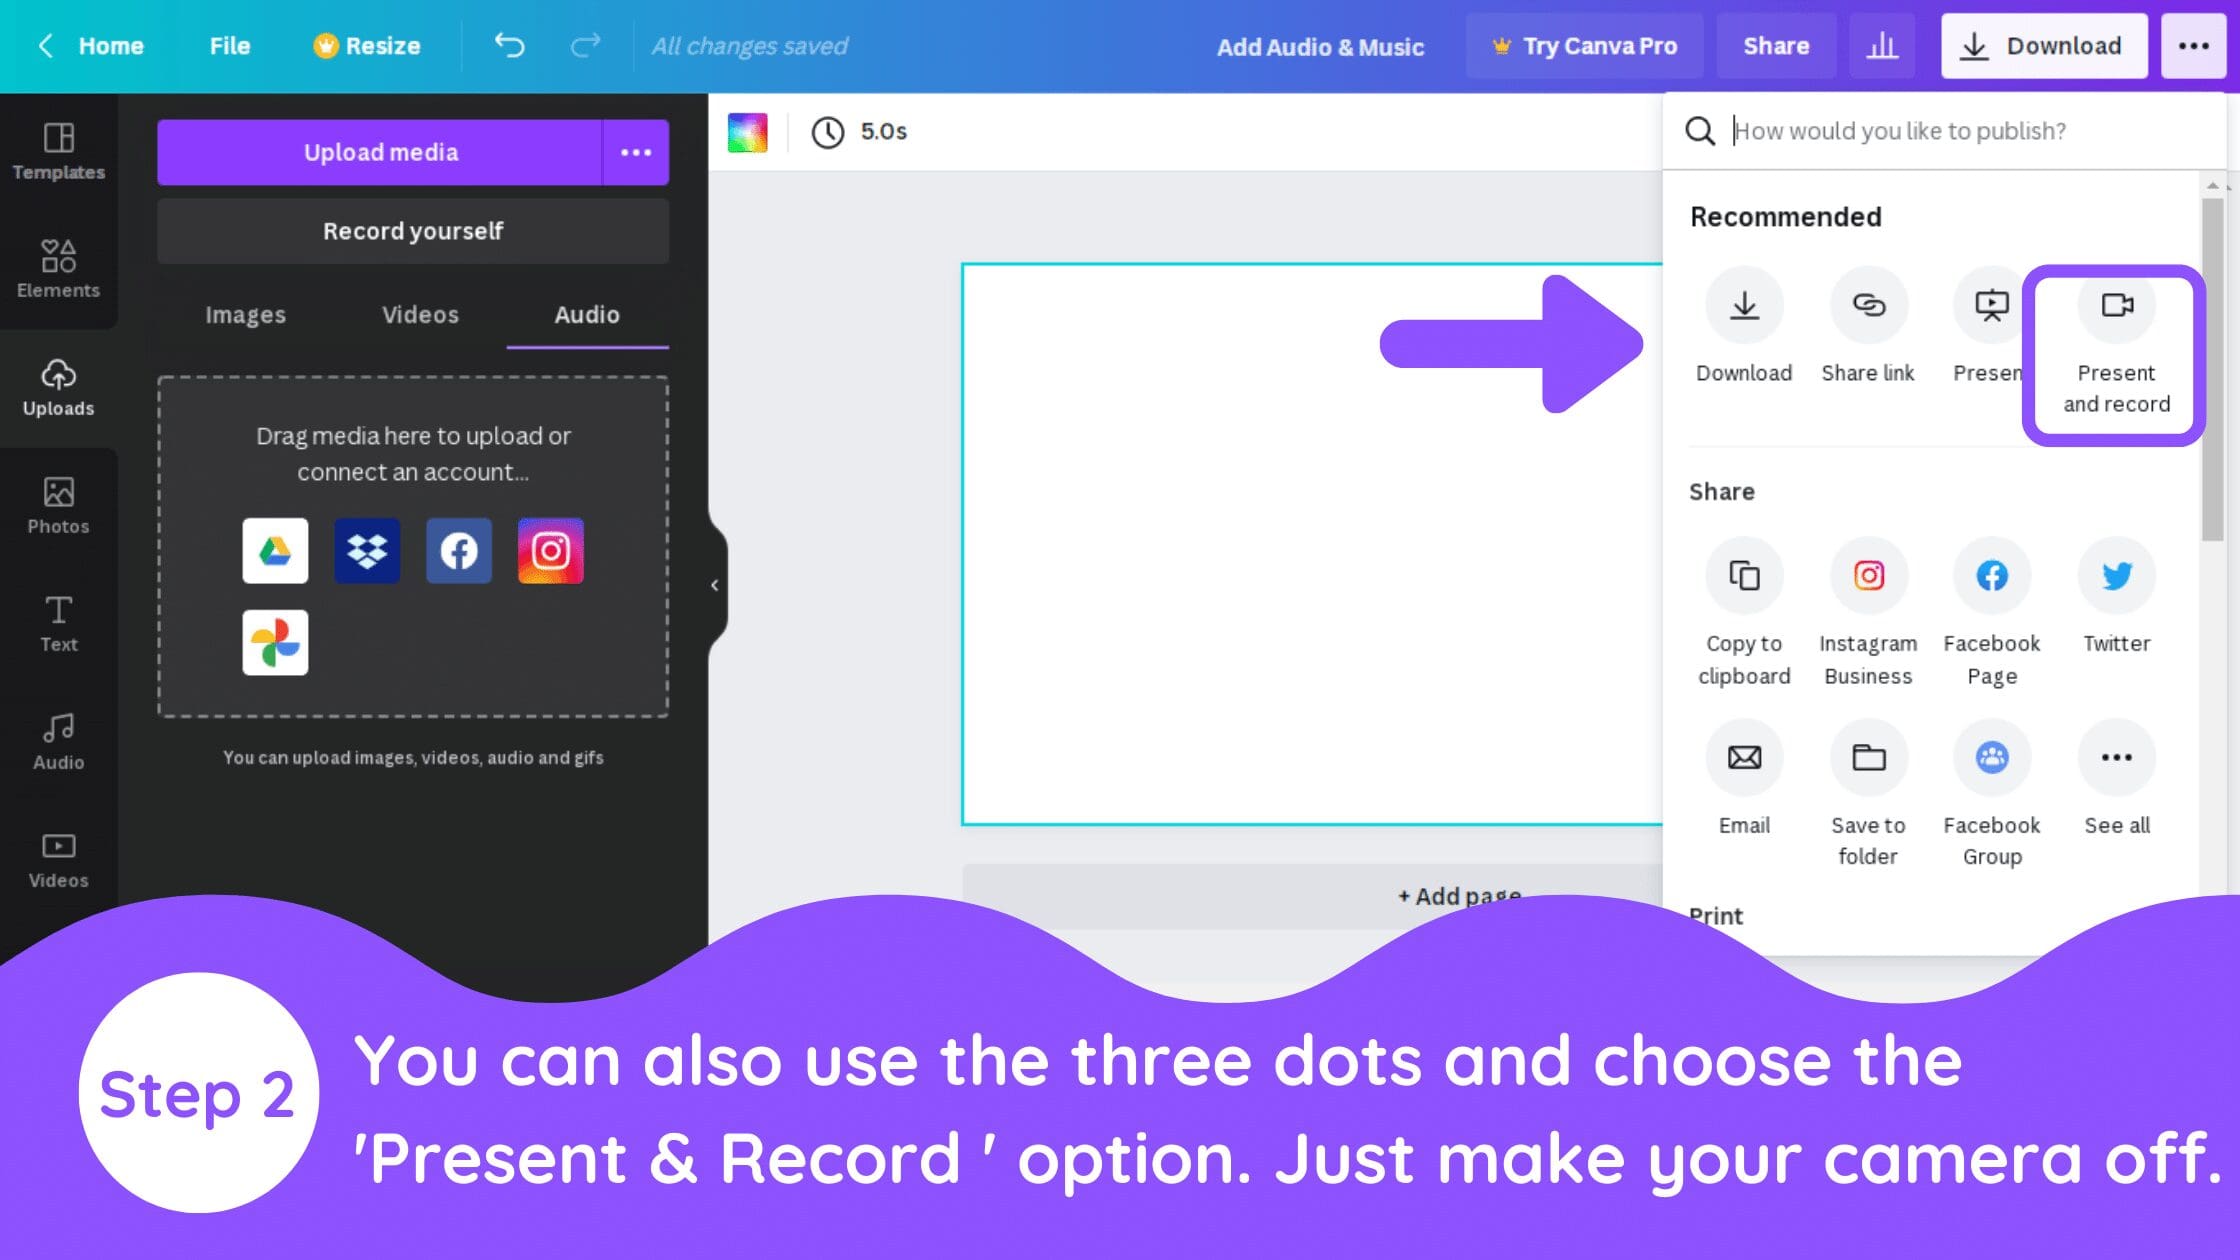Select the Copy to clipboard icon
This screenshot has width=2240, height=1260.
coord(1743,575)
